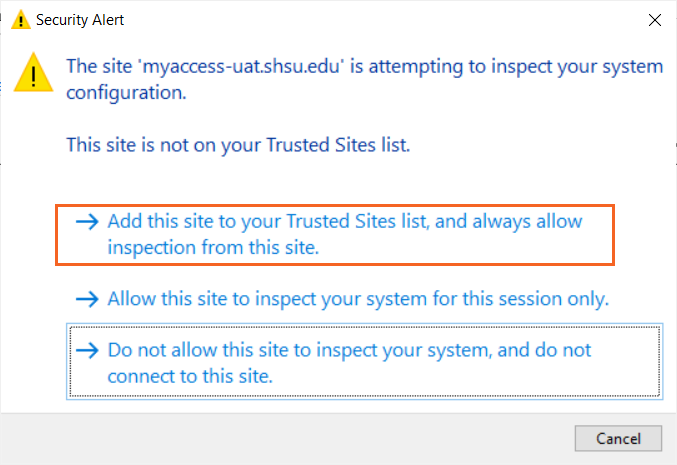Select the orange-highlighted Trusted Sites option box

[336, 235]
